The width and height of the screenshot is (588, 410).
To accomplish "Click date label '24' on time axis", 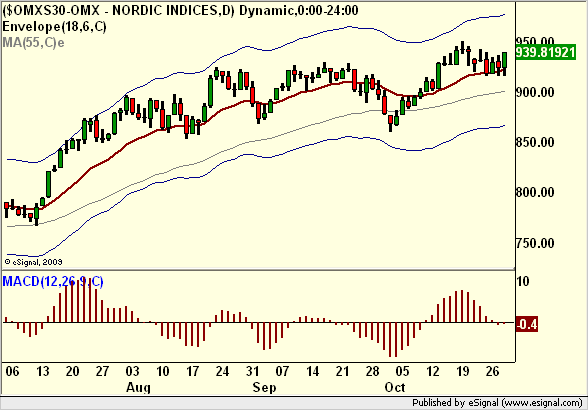I will click(222, 371).
